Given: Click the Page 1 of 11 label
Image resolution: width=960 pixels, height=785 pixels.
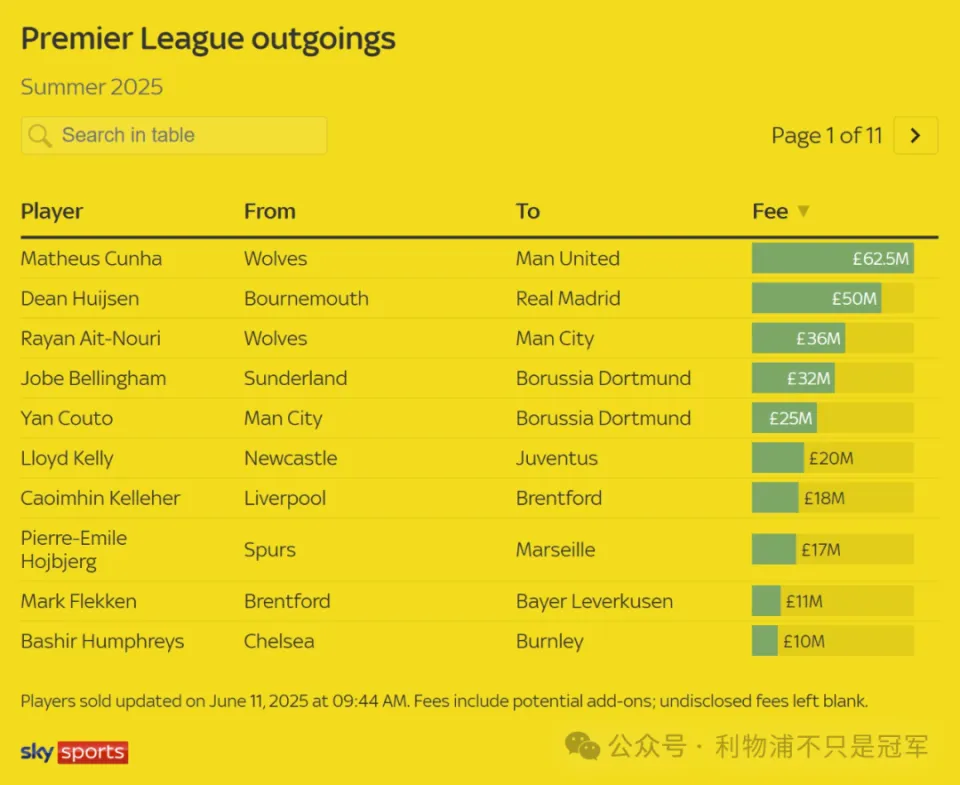Looking at the screenshot, I should coord(827,135).
